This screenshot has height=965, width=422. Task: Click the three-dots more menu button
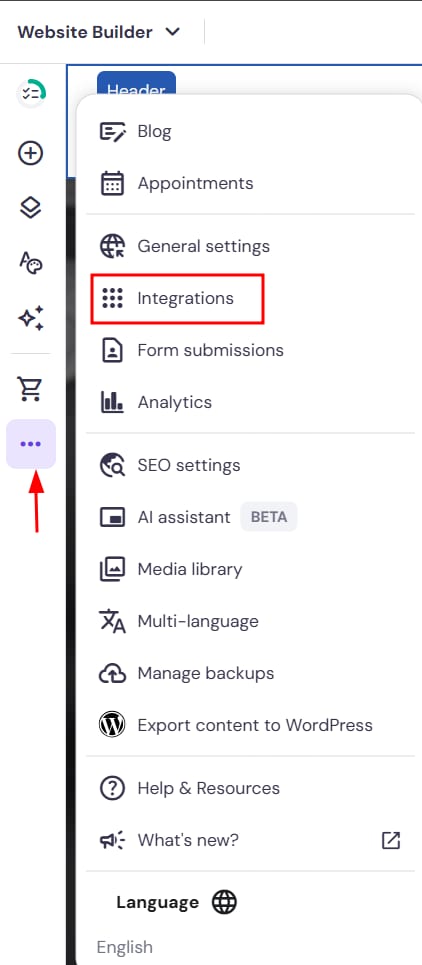[31, 444]
